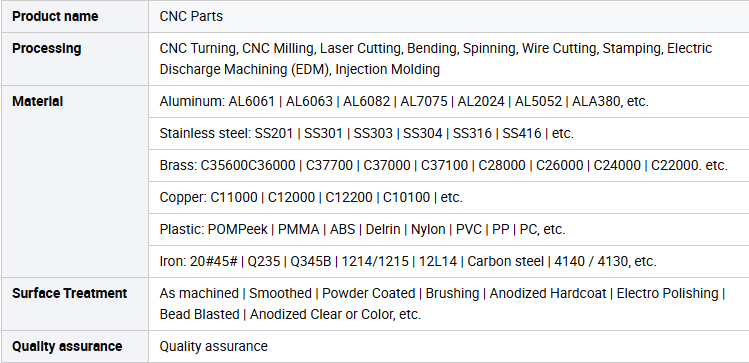Click the Iron 20#45# row

pos(449,261)
